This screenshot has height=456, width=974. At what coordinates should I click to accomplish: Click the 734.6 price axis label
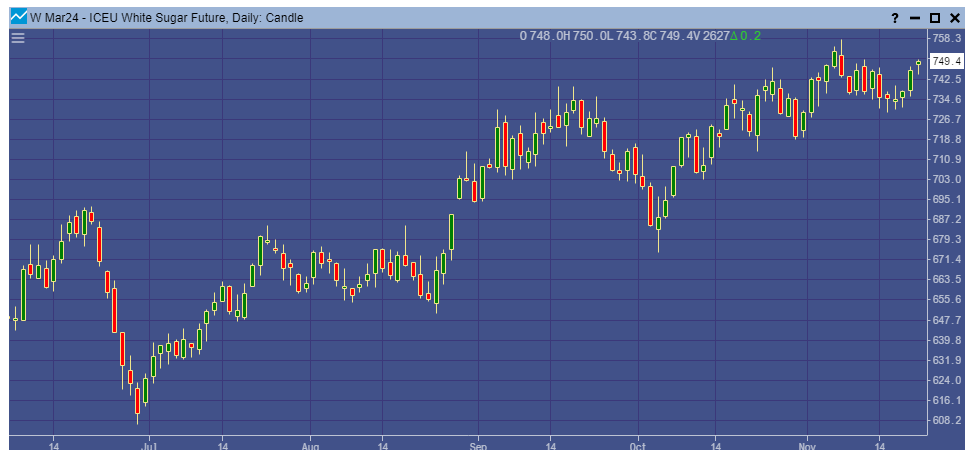(946, 99)
